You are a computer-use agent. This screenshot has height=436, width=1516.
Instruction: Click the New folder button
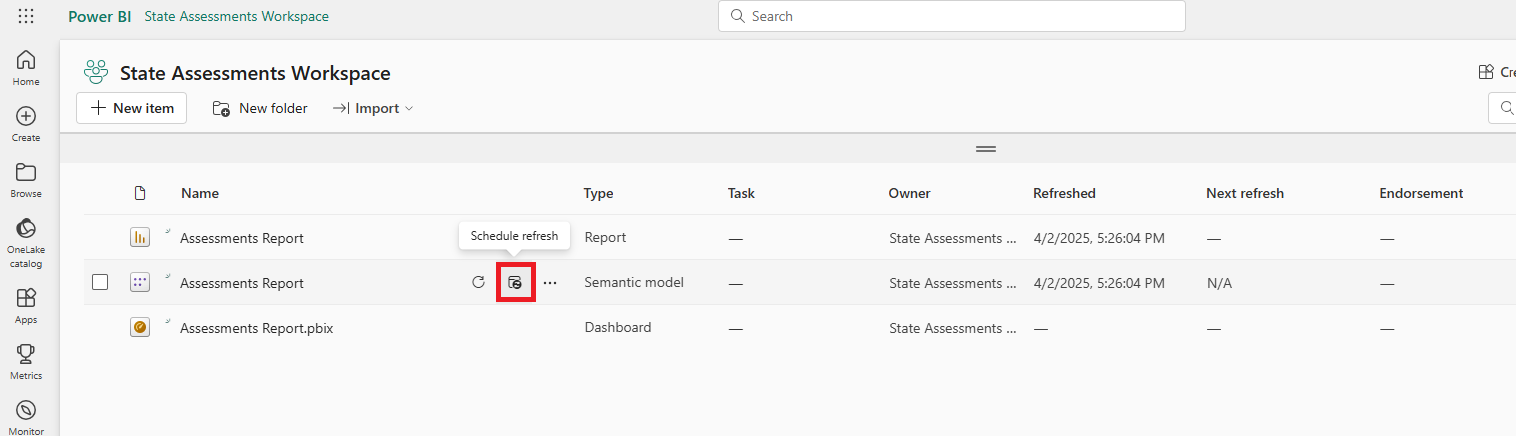pos(260,108)
